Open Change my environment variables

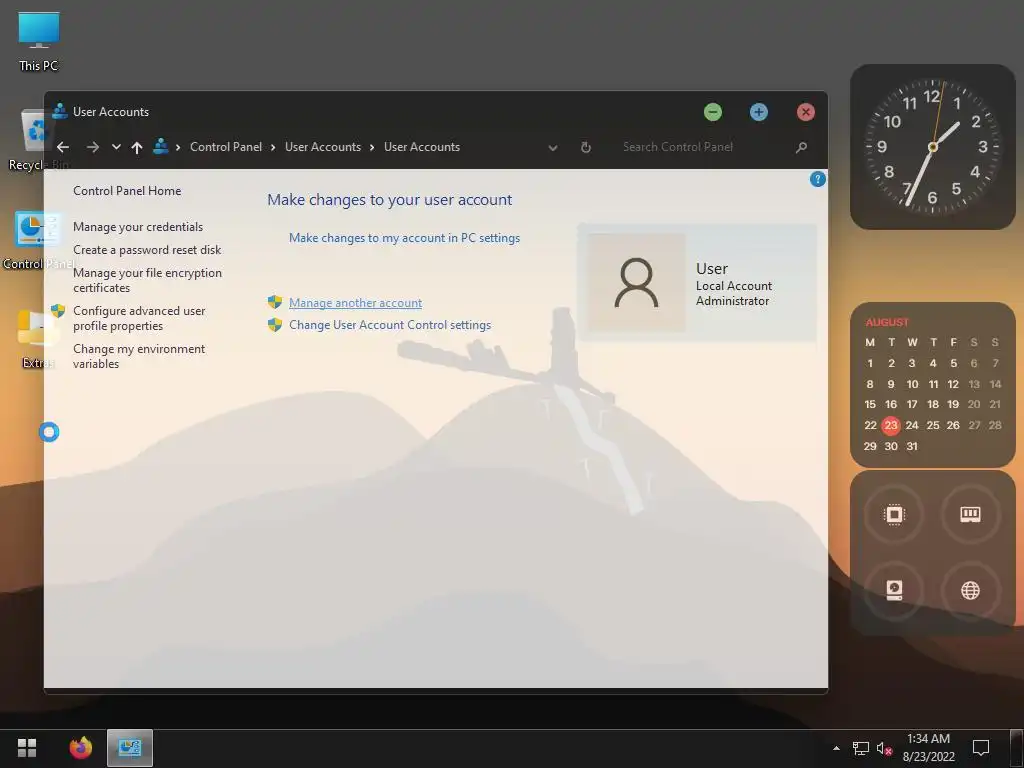139,356
